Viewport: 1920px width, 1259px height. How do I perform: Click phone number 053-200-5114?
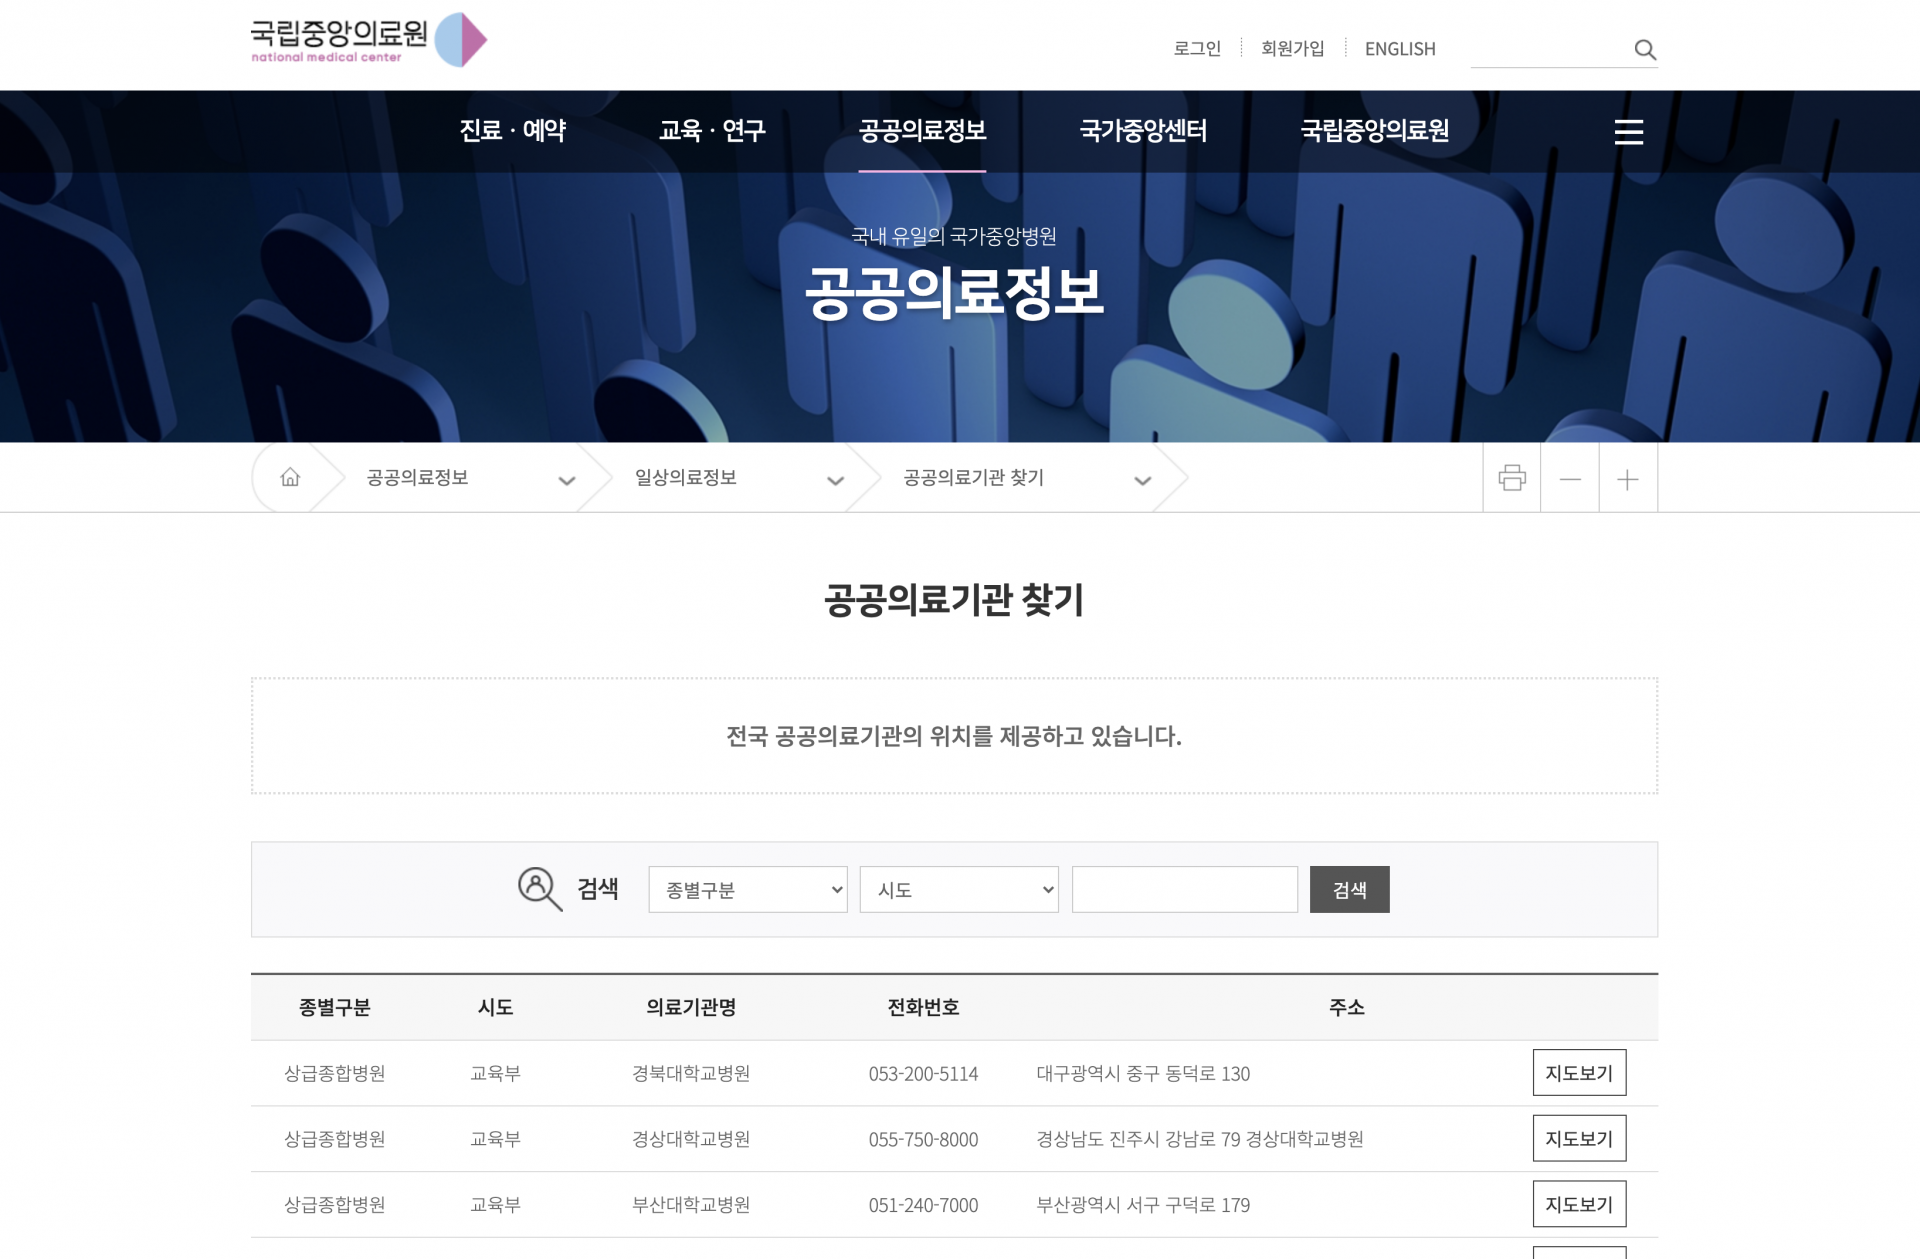tap(923, 1074)
